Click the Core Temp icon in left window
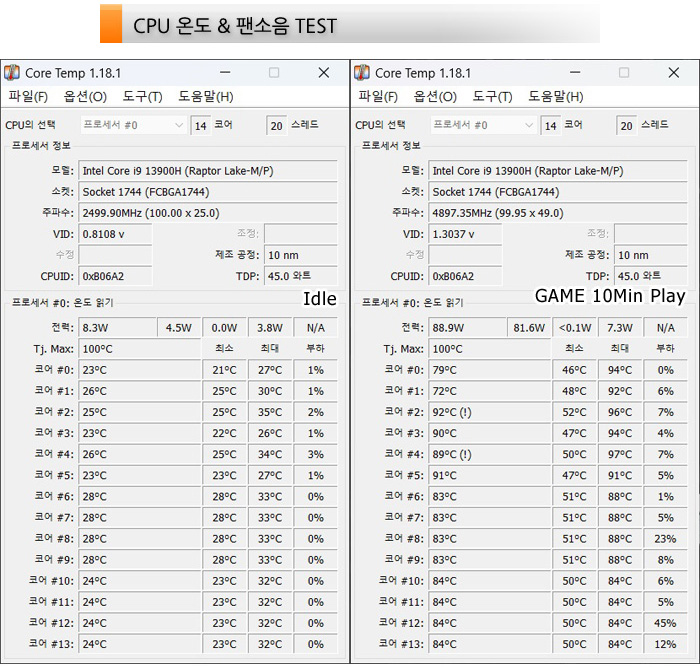This screenshot has height=667, width=700. coord(12,73)
